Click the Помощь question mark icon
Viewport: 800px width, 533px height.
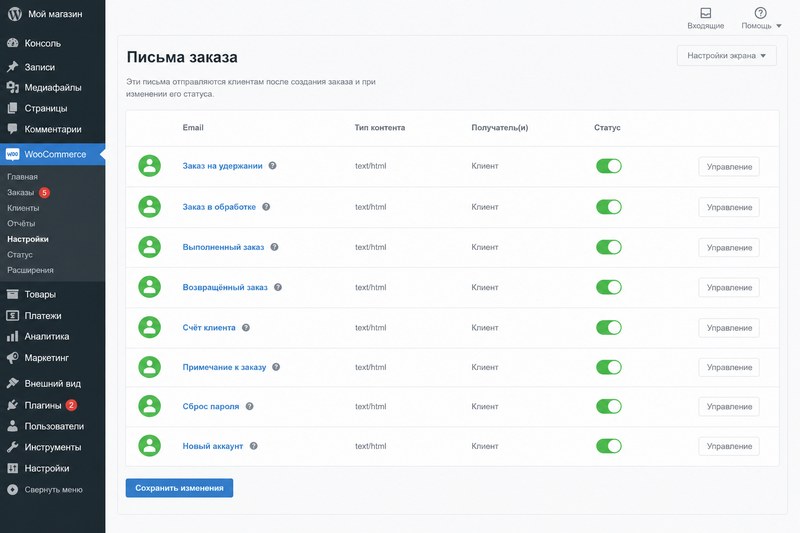[760, 13]
